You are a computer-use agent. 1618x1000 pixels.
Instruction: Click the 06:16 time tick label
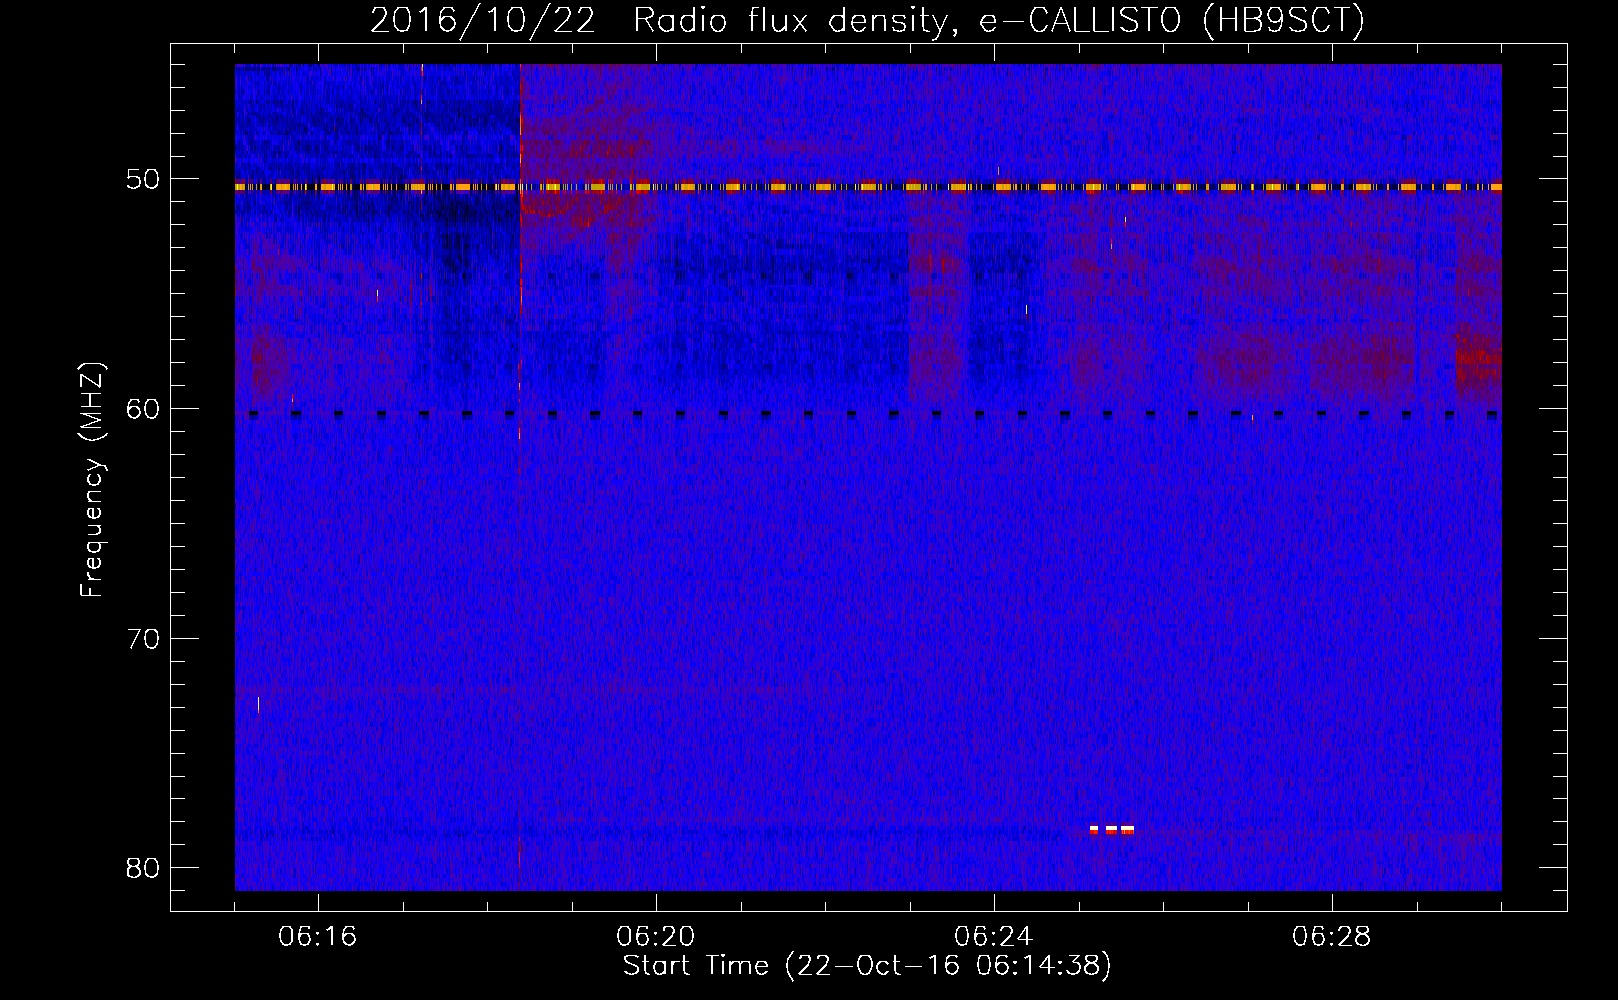(x=318, y=937)
